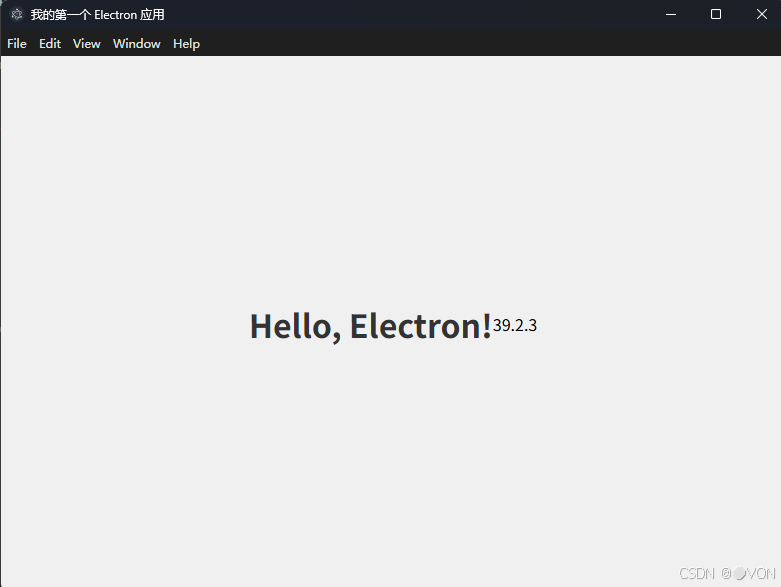The image size is (781, 587).
Task: Open the File menu
Action: pos(17,44)
